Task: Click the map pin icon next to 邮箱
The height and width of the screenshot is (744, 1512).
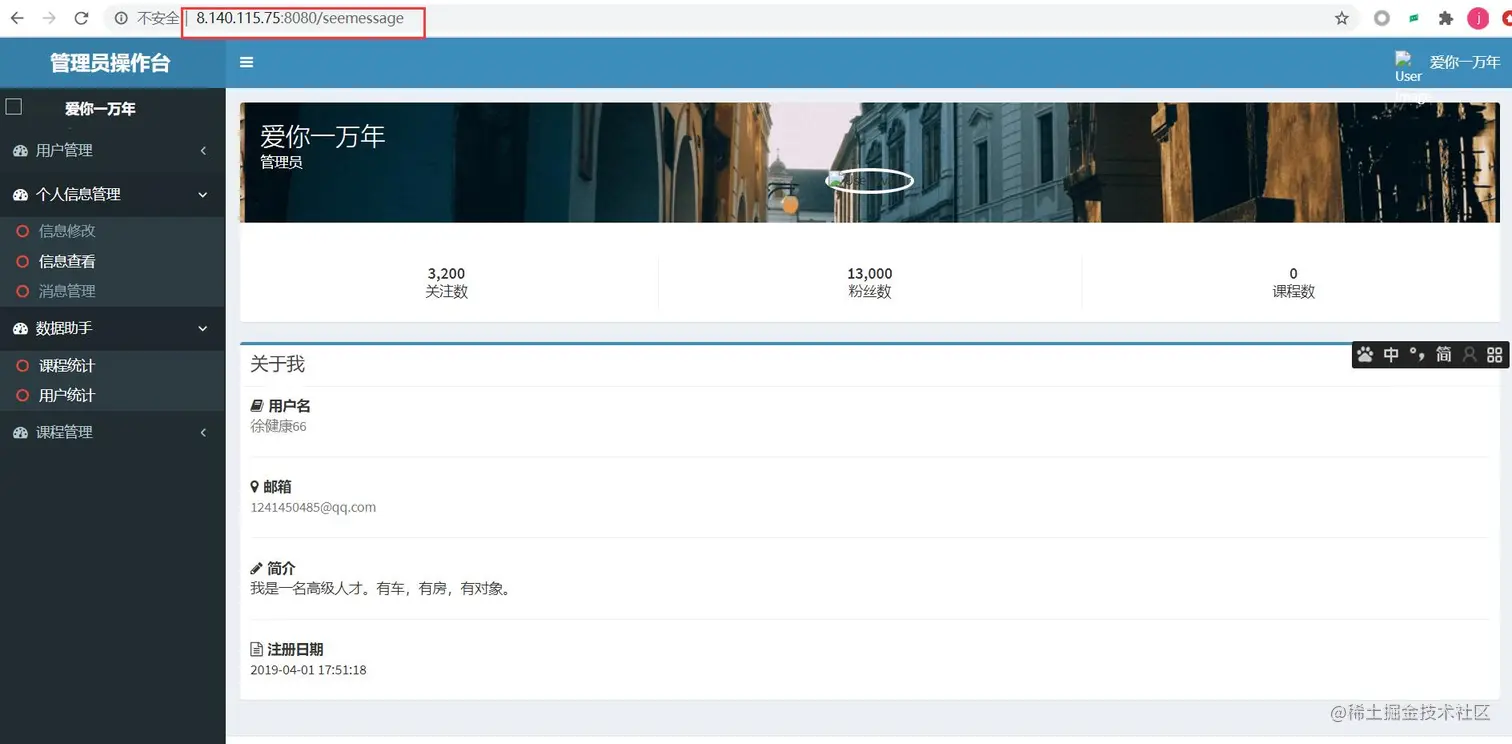Action: 255,487
